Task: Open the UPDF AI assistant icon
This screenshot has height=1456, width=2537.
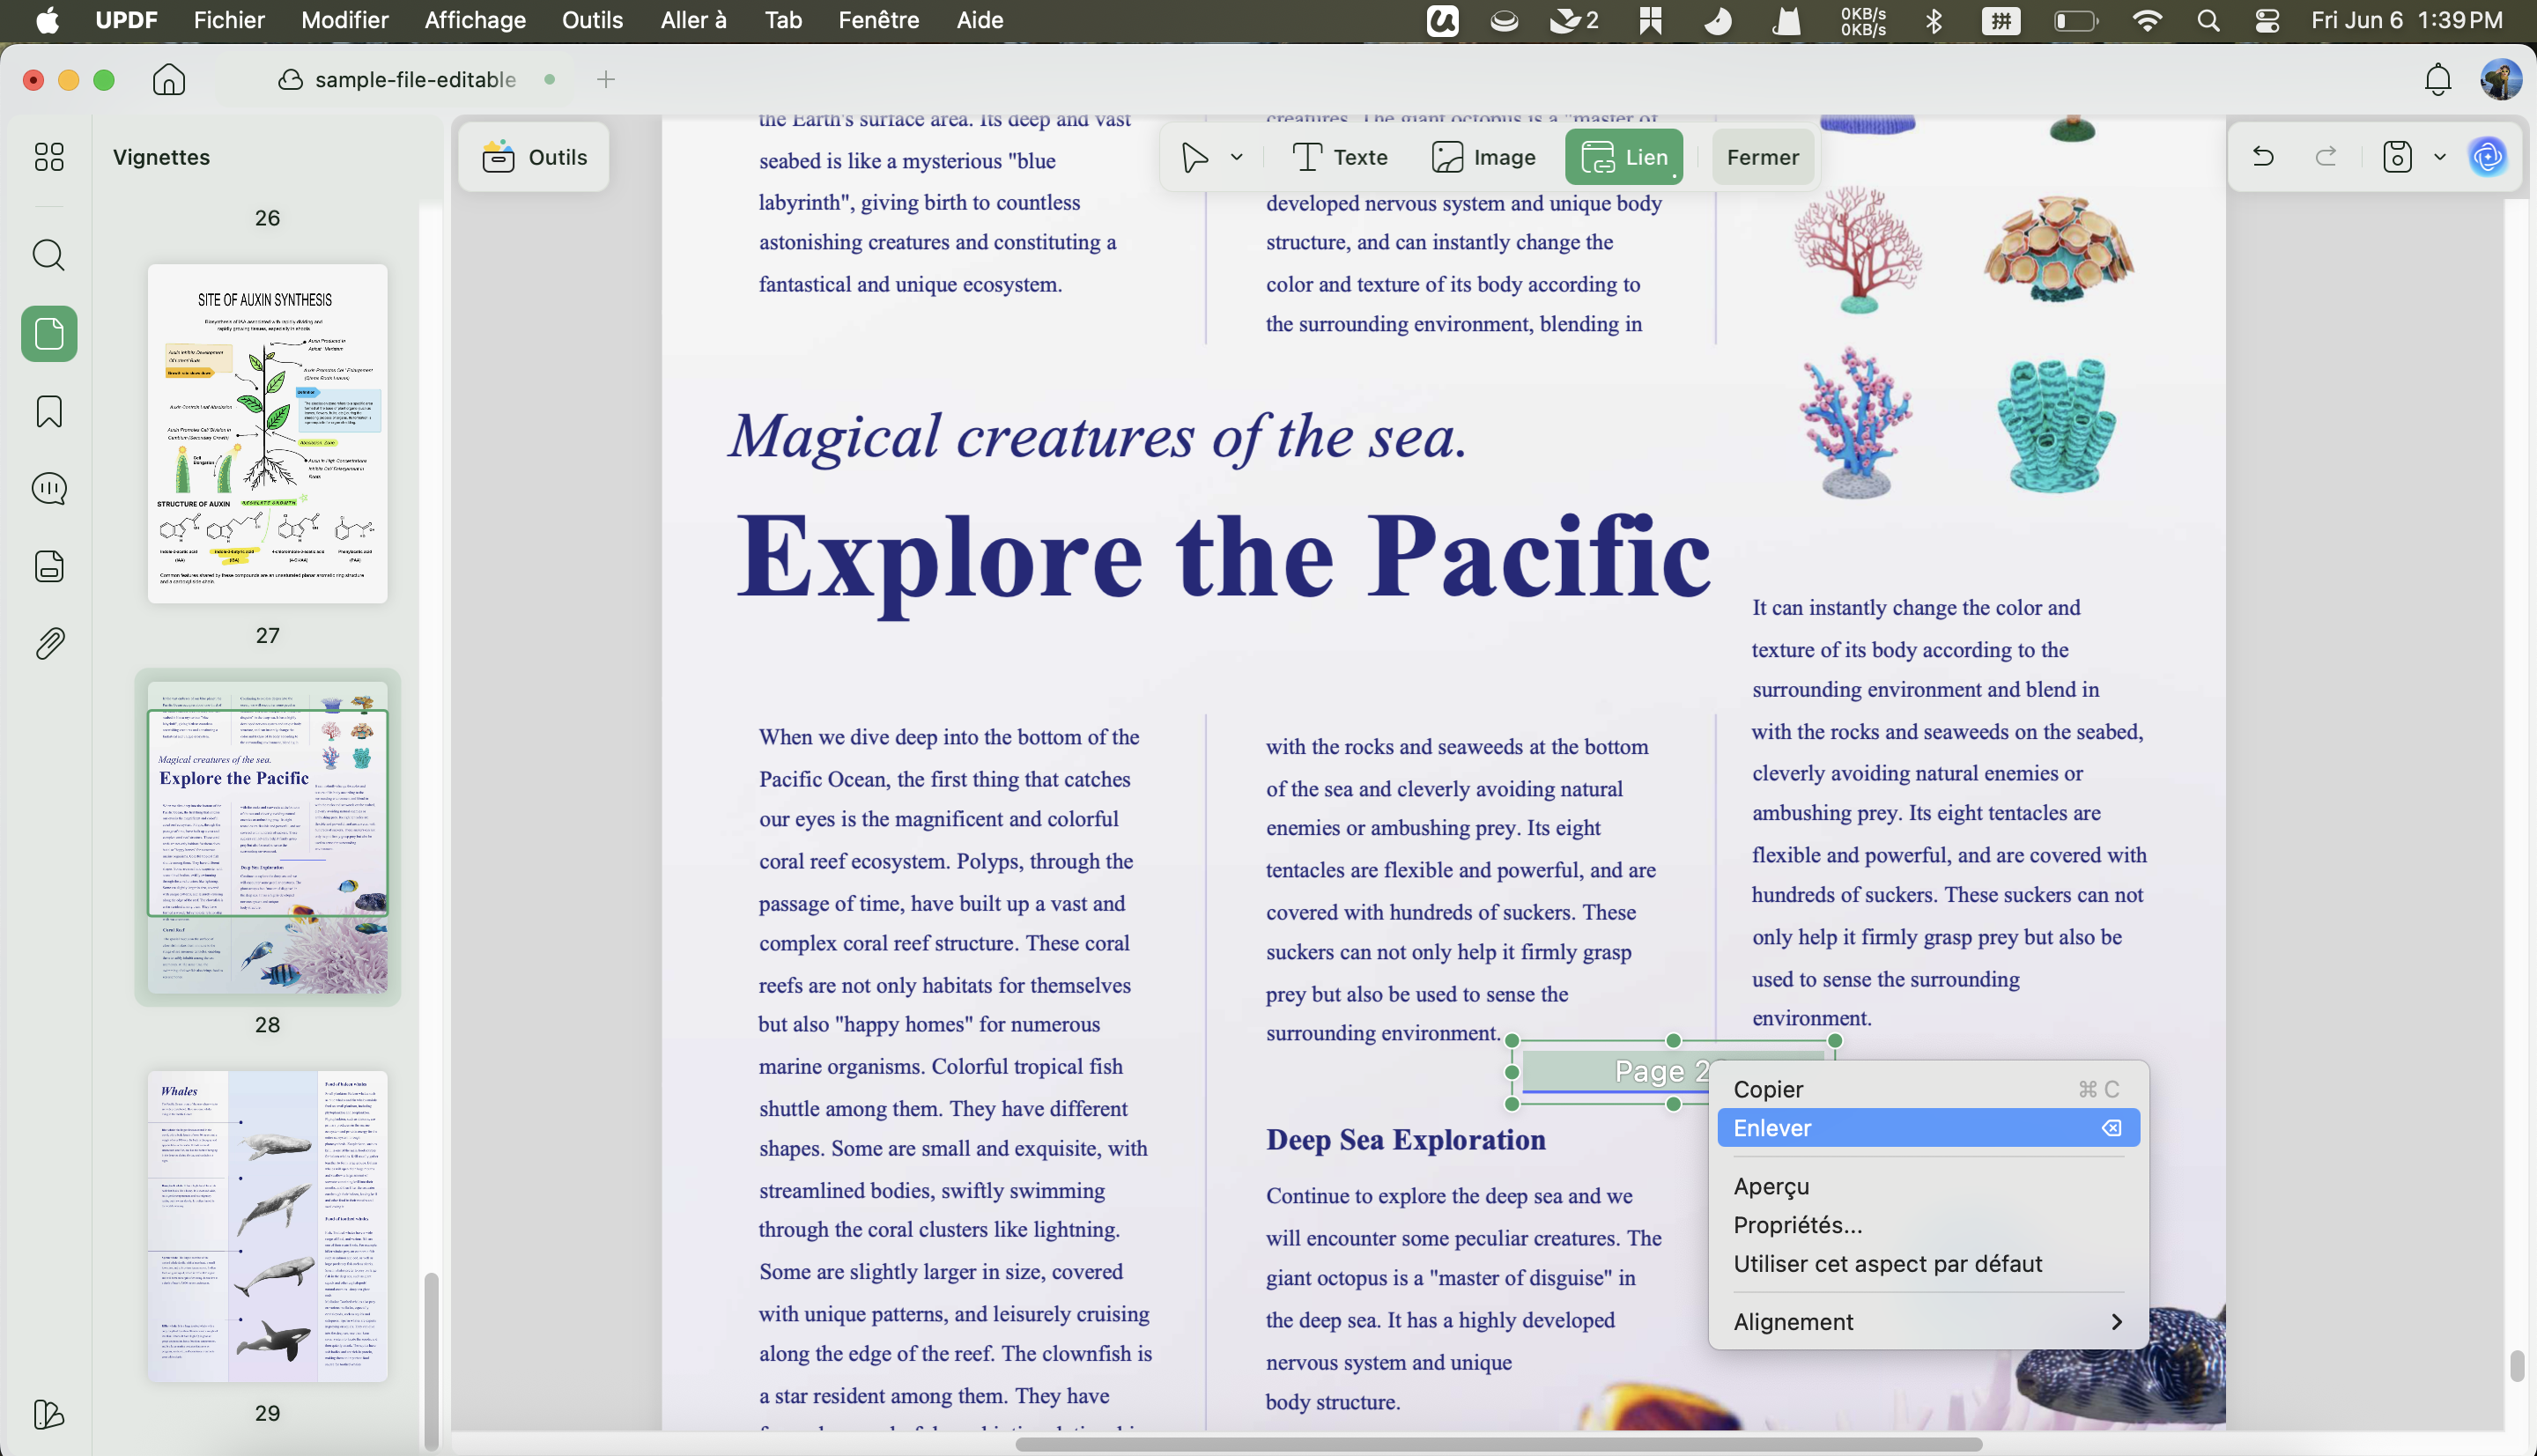Action: (2488, 157)
